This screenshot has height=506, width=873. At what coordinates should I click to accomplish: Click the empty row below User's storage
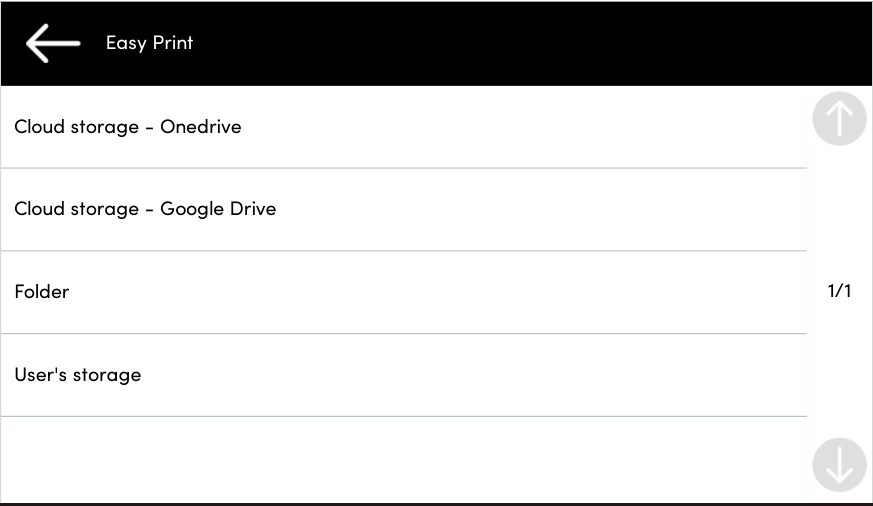[x=400, y=457]
